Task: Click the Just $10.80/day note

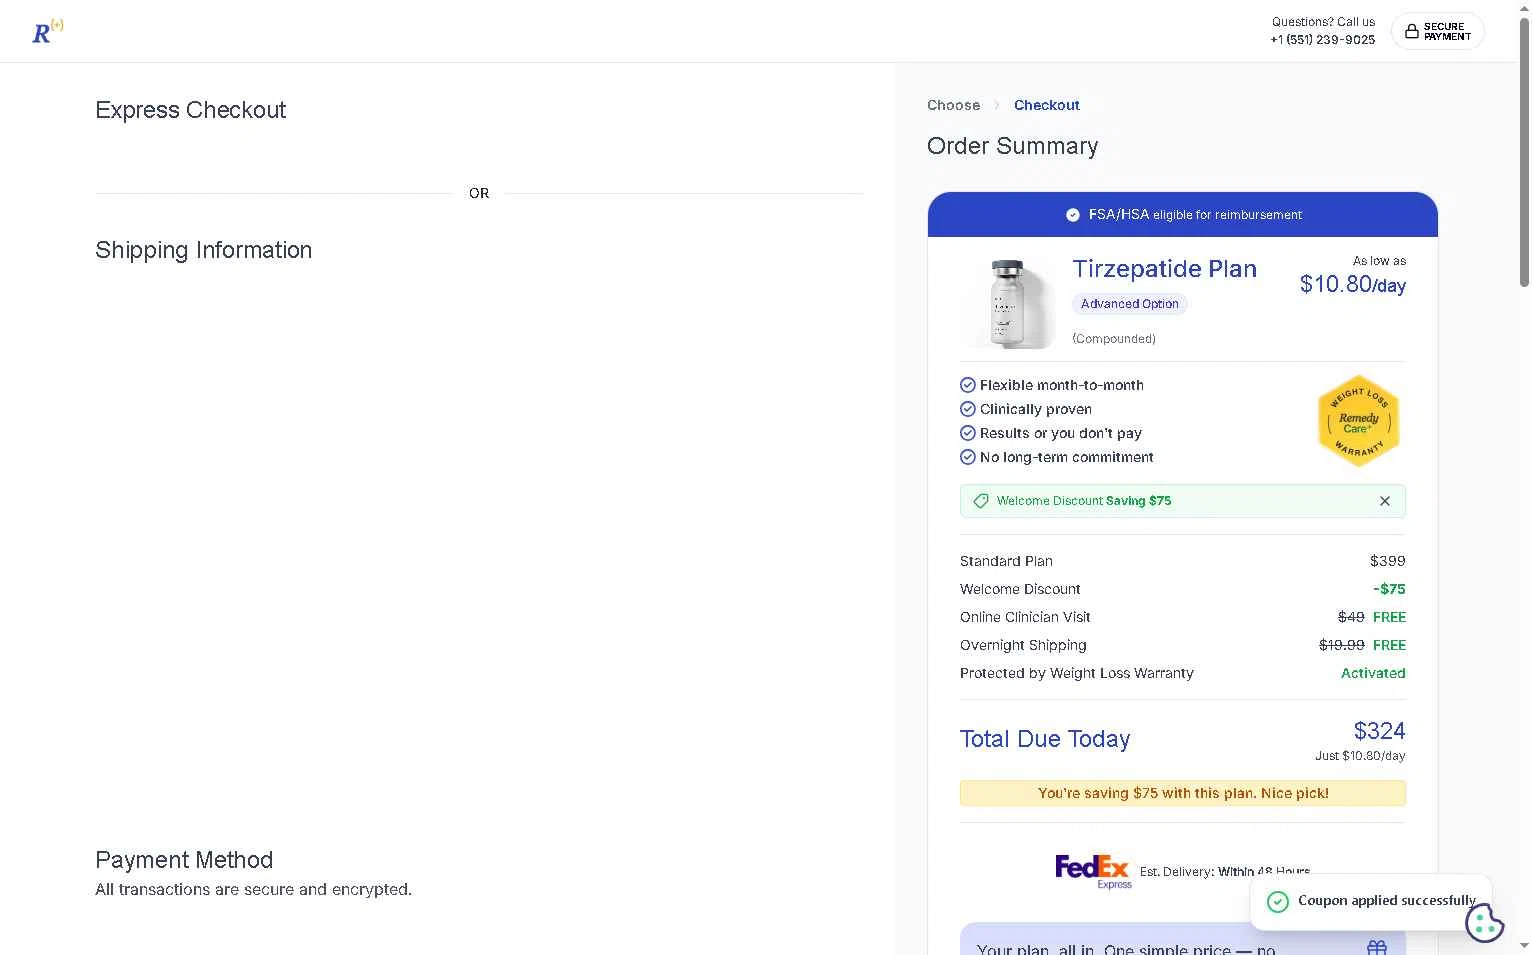Action: (x=1360, y=756)
